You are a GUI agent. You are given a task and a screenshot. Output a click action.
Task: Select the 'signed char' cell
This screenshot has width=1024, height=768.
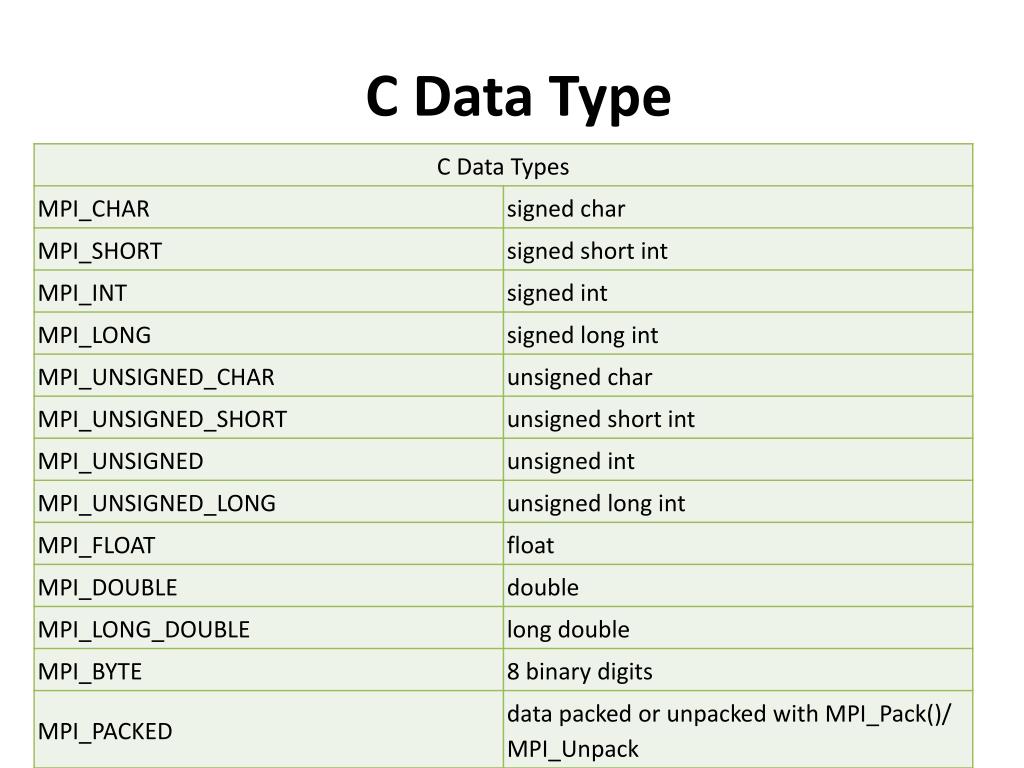[x=738, y=208]
